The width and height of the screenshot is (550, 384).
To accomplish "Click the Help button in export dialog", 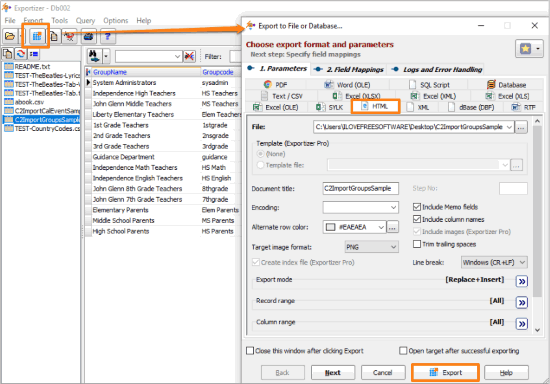I will point(506,372).
